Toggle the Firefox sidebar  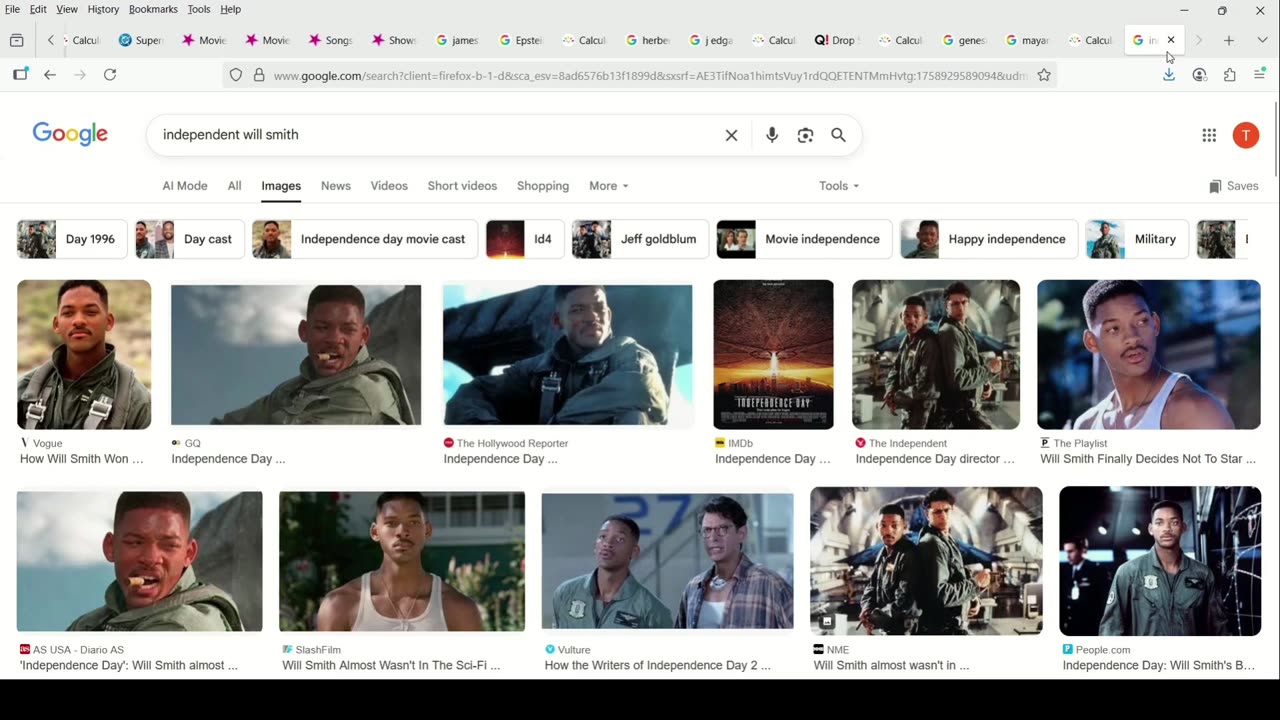(20, 75)
